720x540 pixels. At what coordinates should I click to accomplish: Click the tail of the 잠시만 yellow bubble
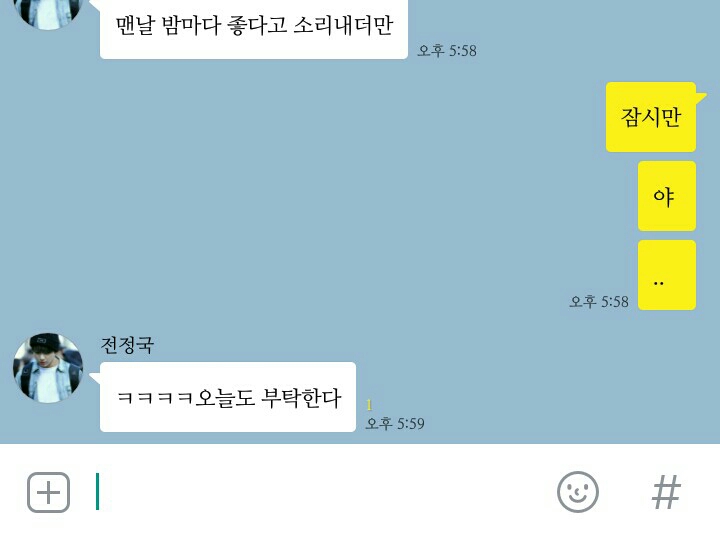[701, 96]
